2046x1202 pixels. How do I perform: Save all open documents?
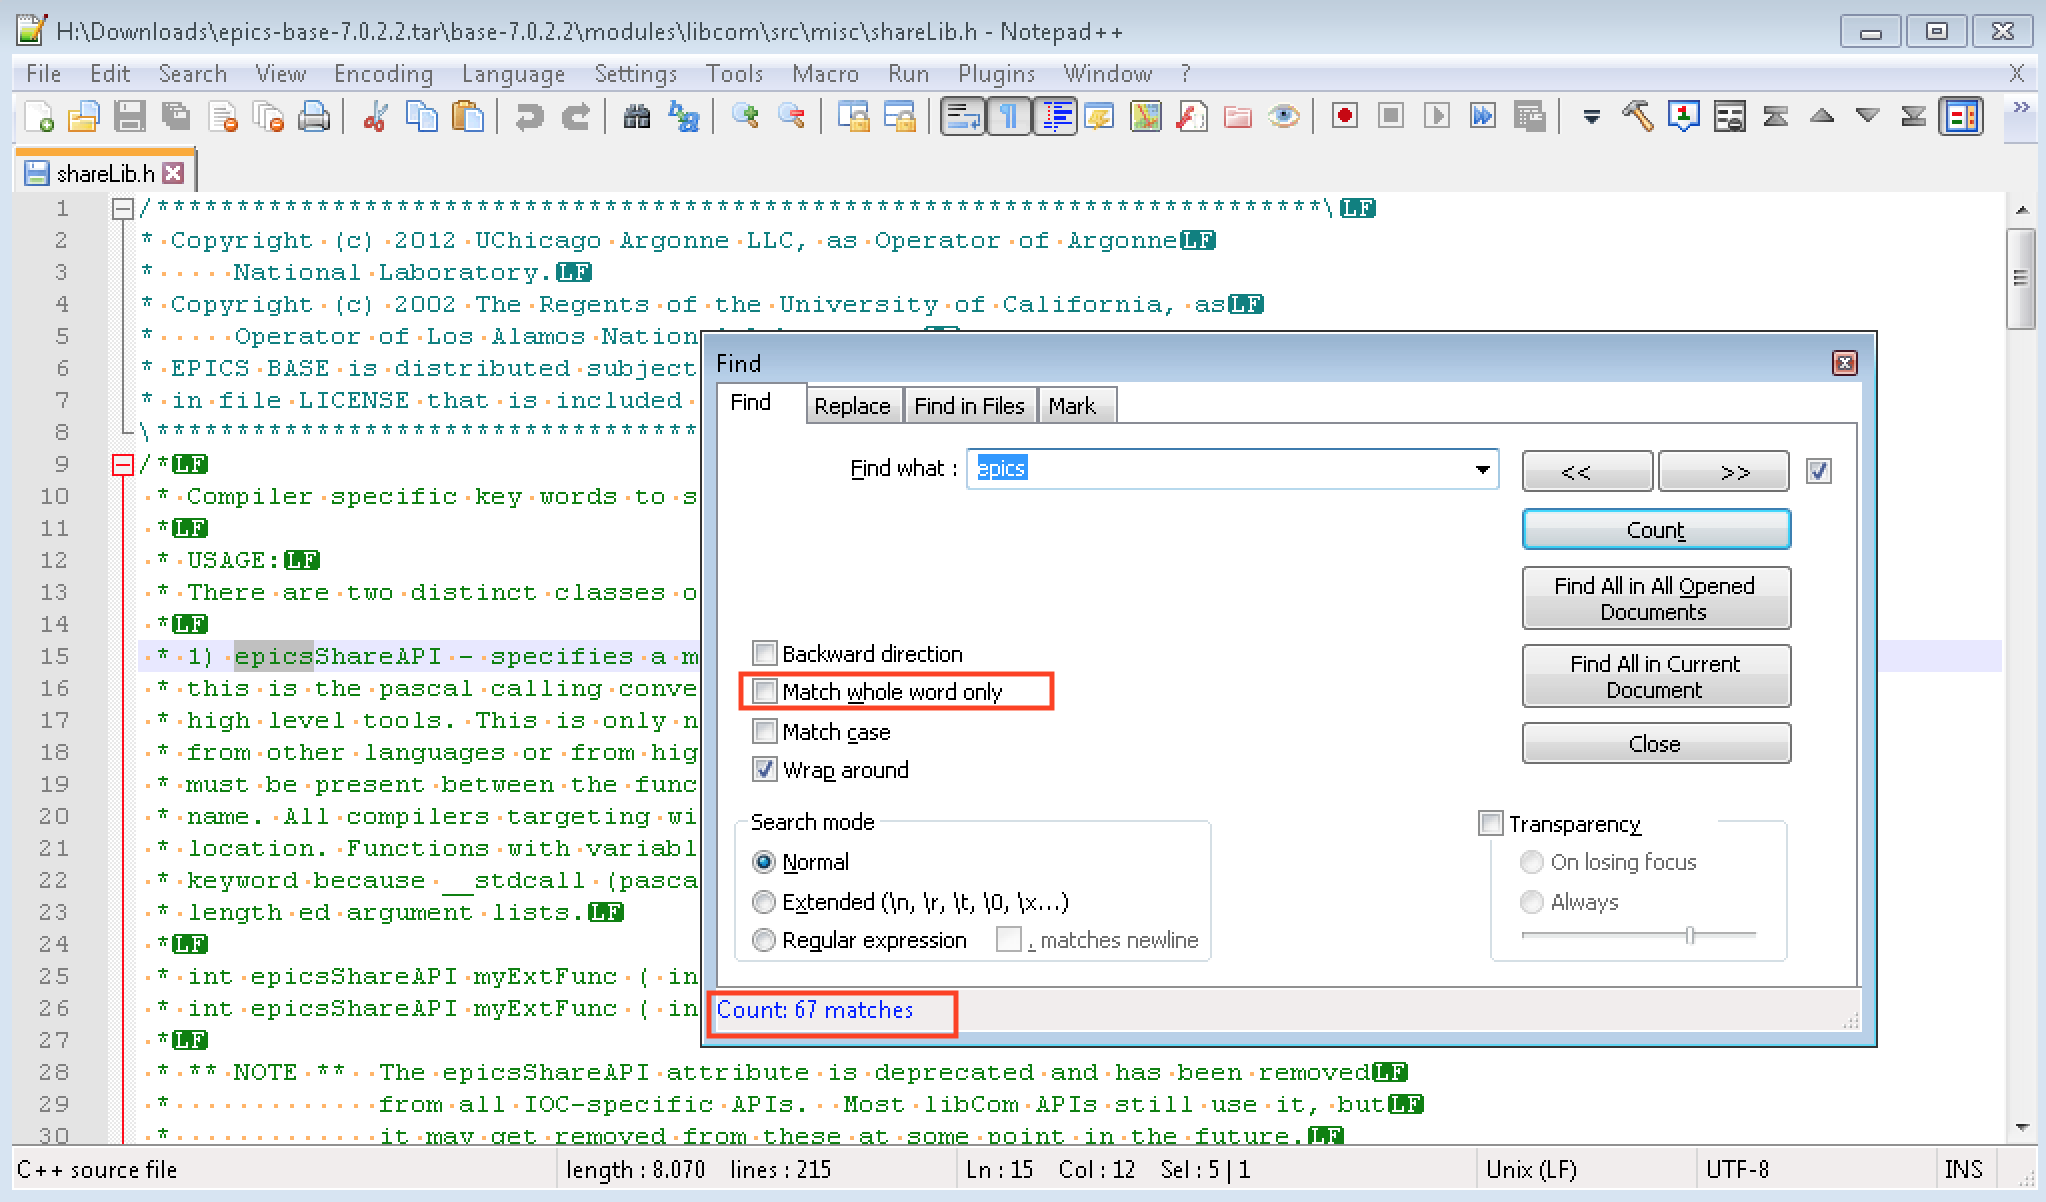coord(178,116)
